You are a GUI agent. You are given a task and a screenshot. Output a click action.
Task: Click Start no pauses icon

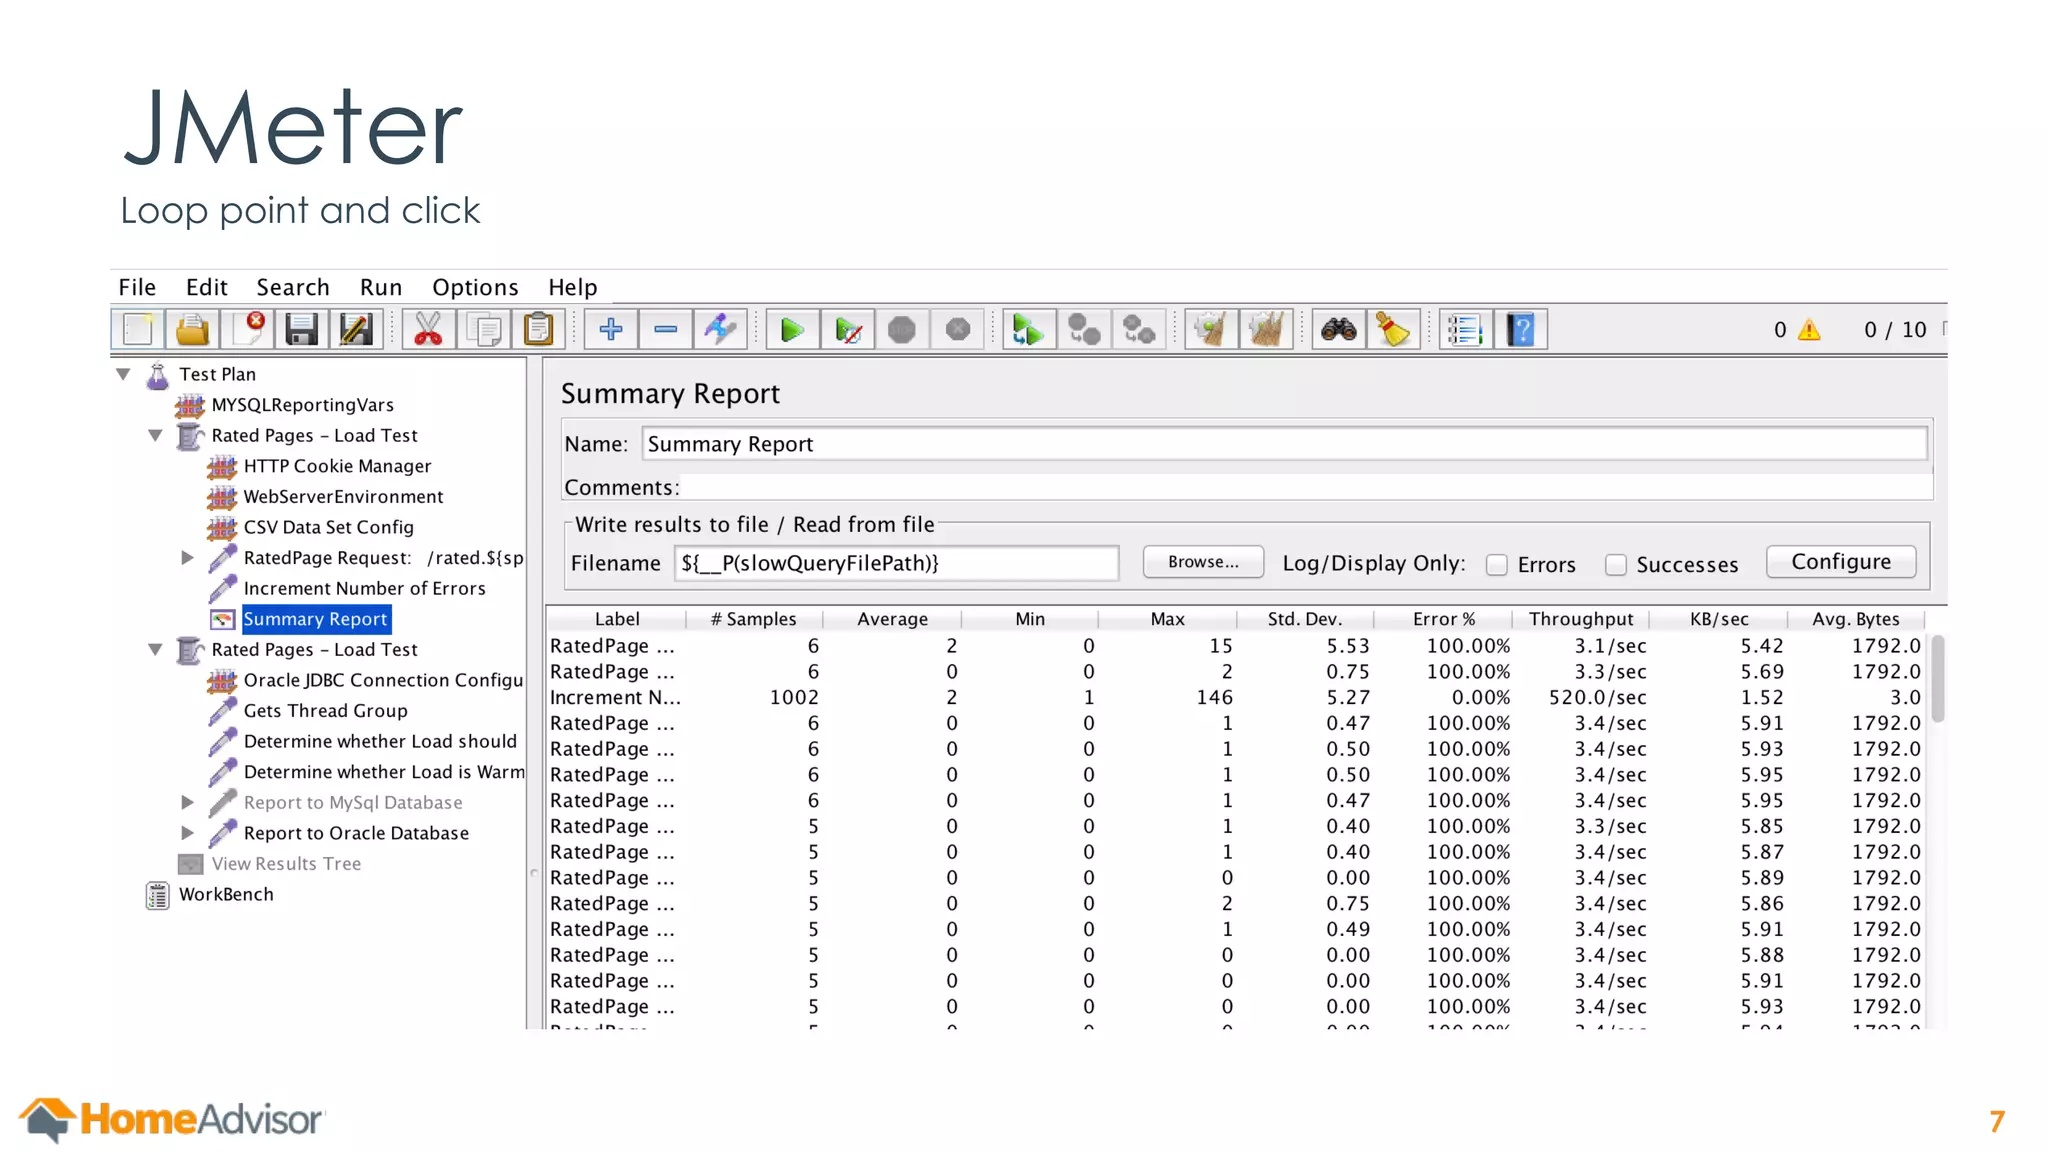click(x=848, y=329)
